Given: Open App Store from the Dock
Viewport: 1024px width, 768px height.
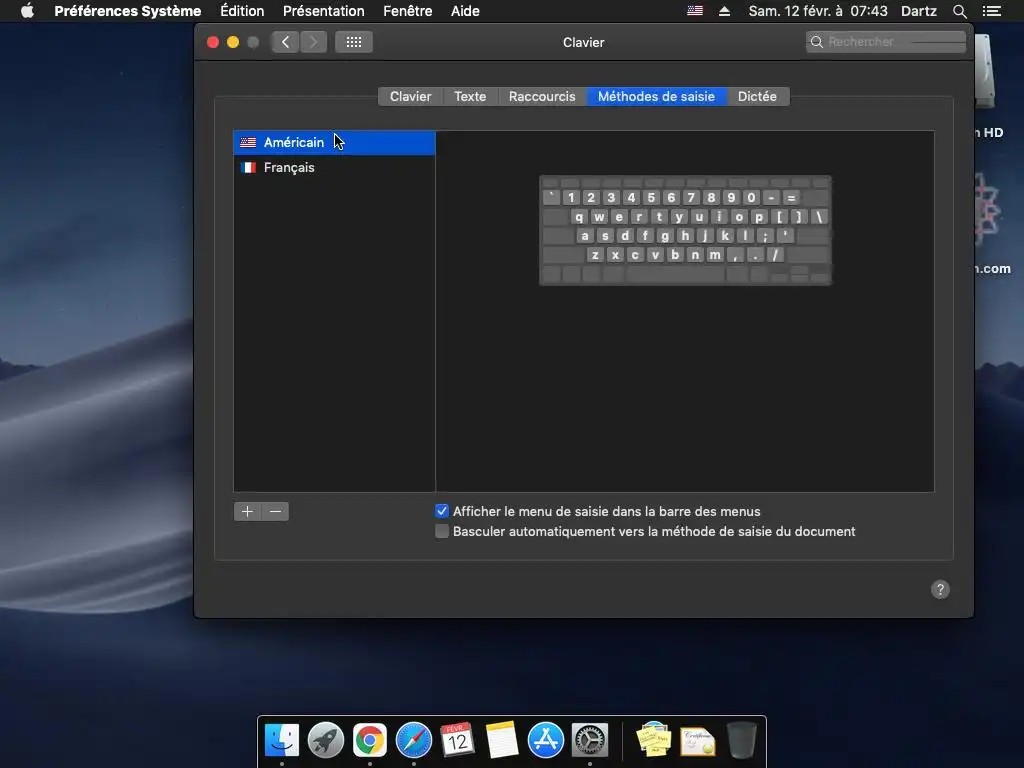Looking at the screenshot, I should [x=545, y=740].
